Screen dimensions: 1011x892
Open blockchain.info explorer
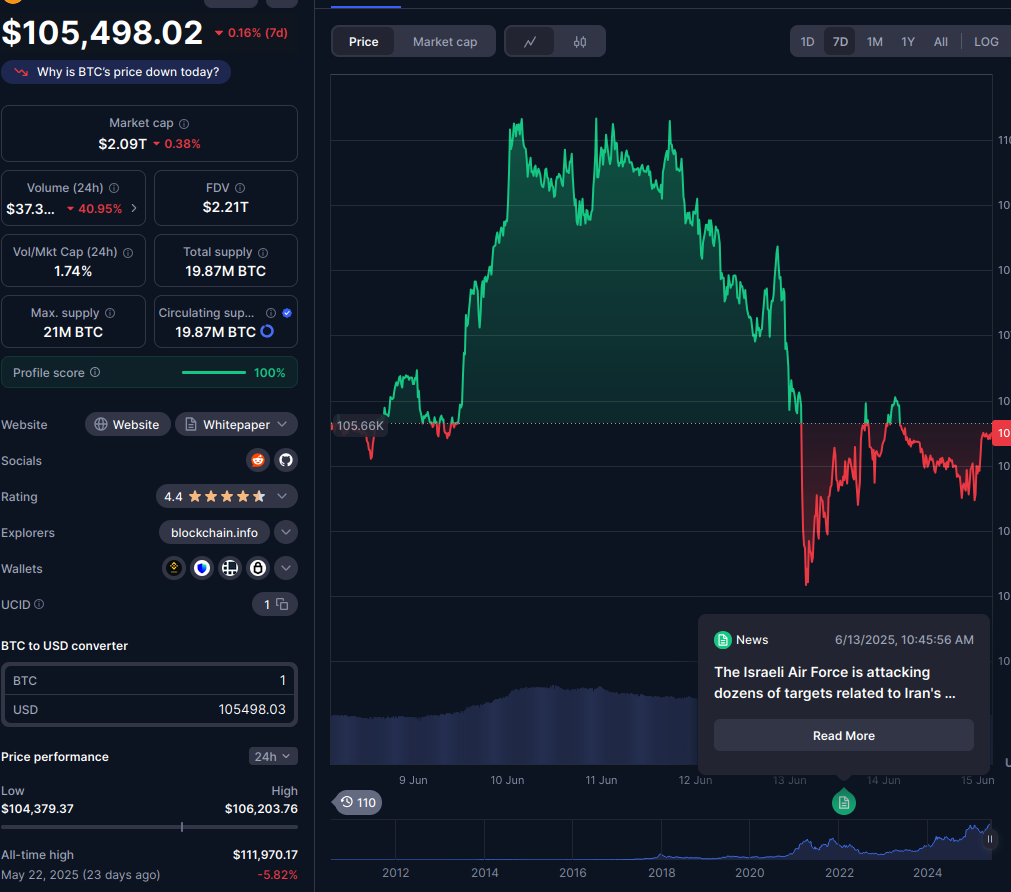[214, 533]
